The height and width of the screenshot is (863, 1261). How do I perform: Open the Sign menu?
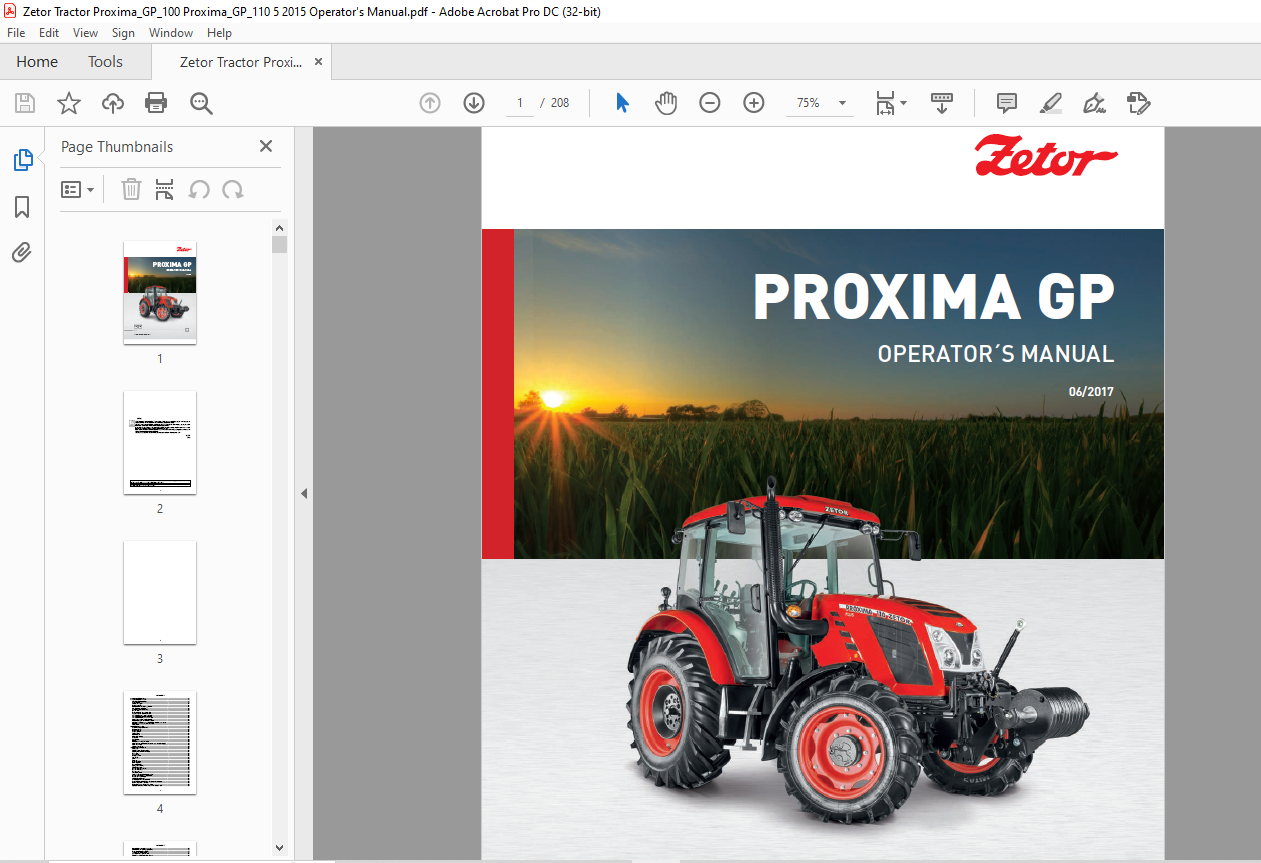click(123, 33)
